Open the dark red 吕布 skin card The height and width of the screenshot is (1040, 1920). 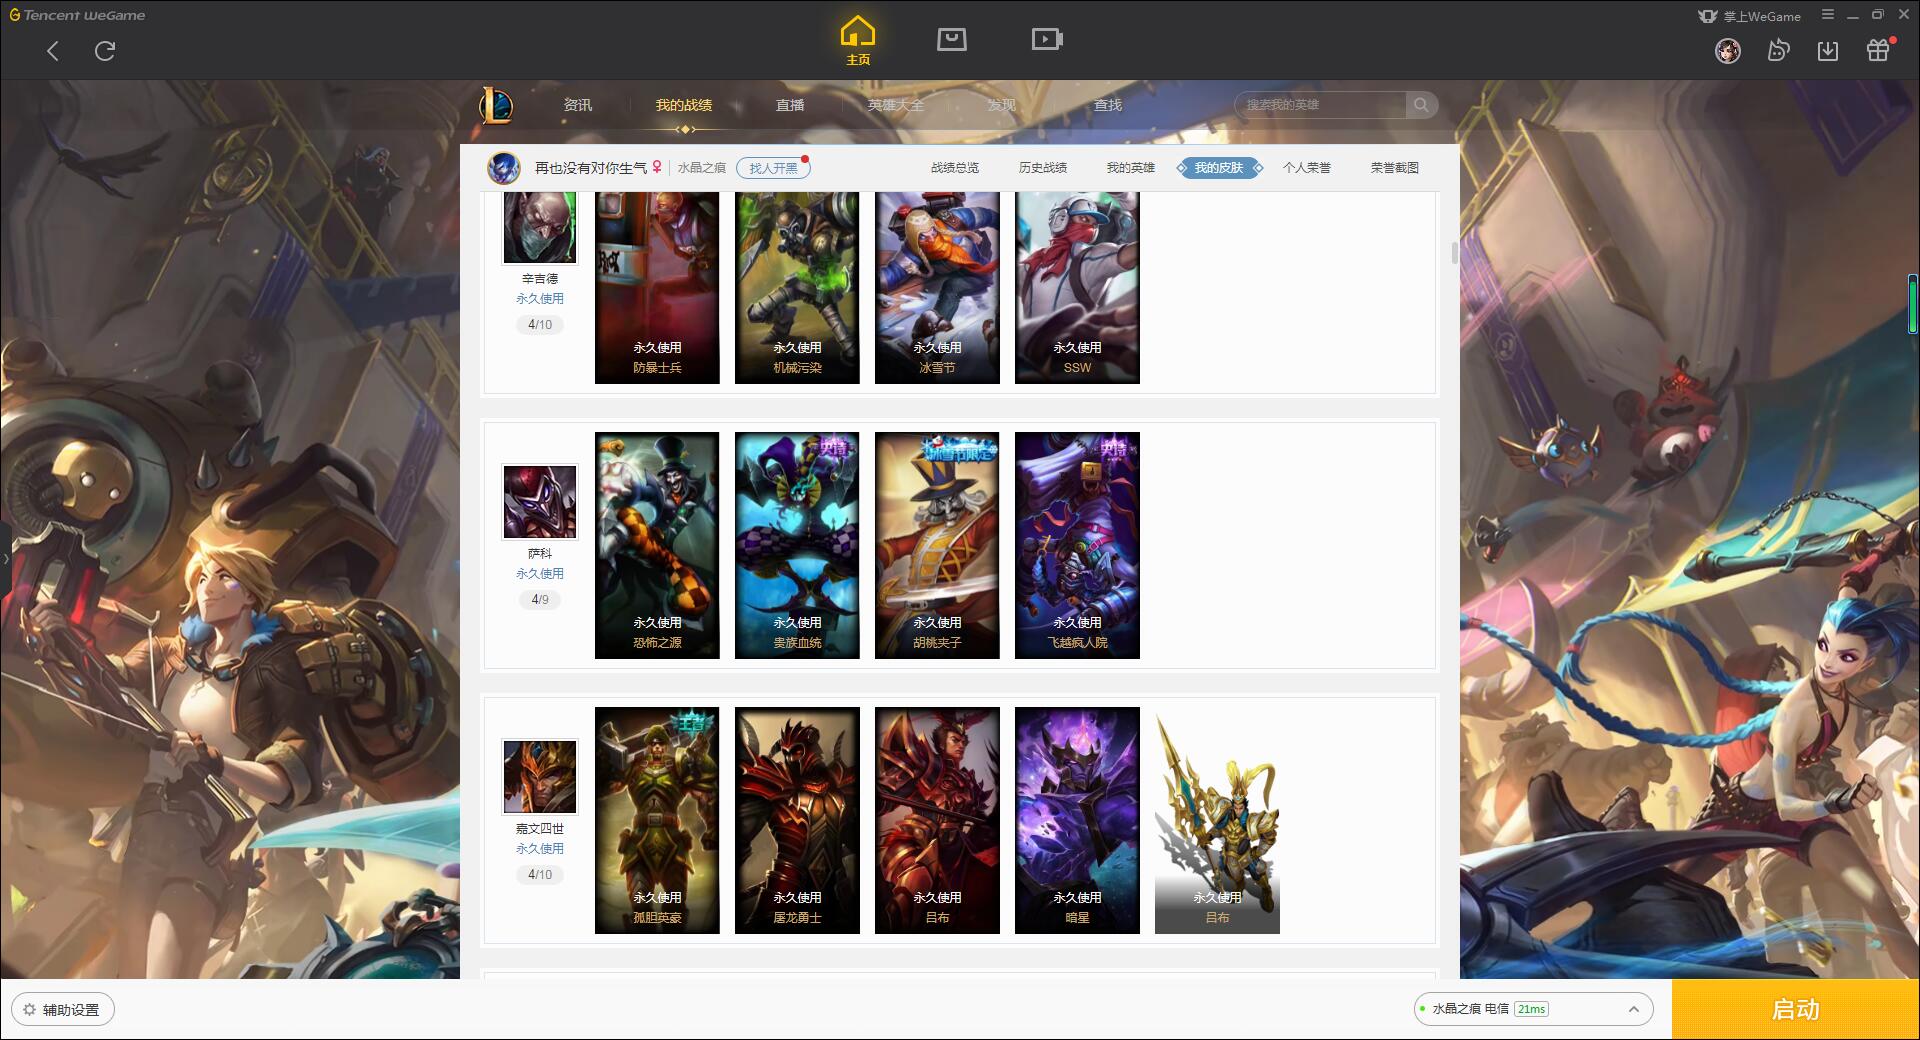pyautogui.click(x=937, y=820)
